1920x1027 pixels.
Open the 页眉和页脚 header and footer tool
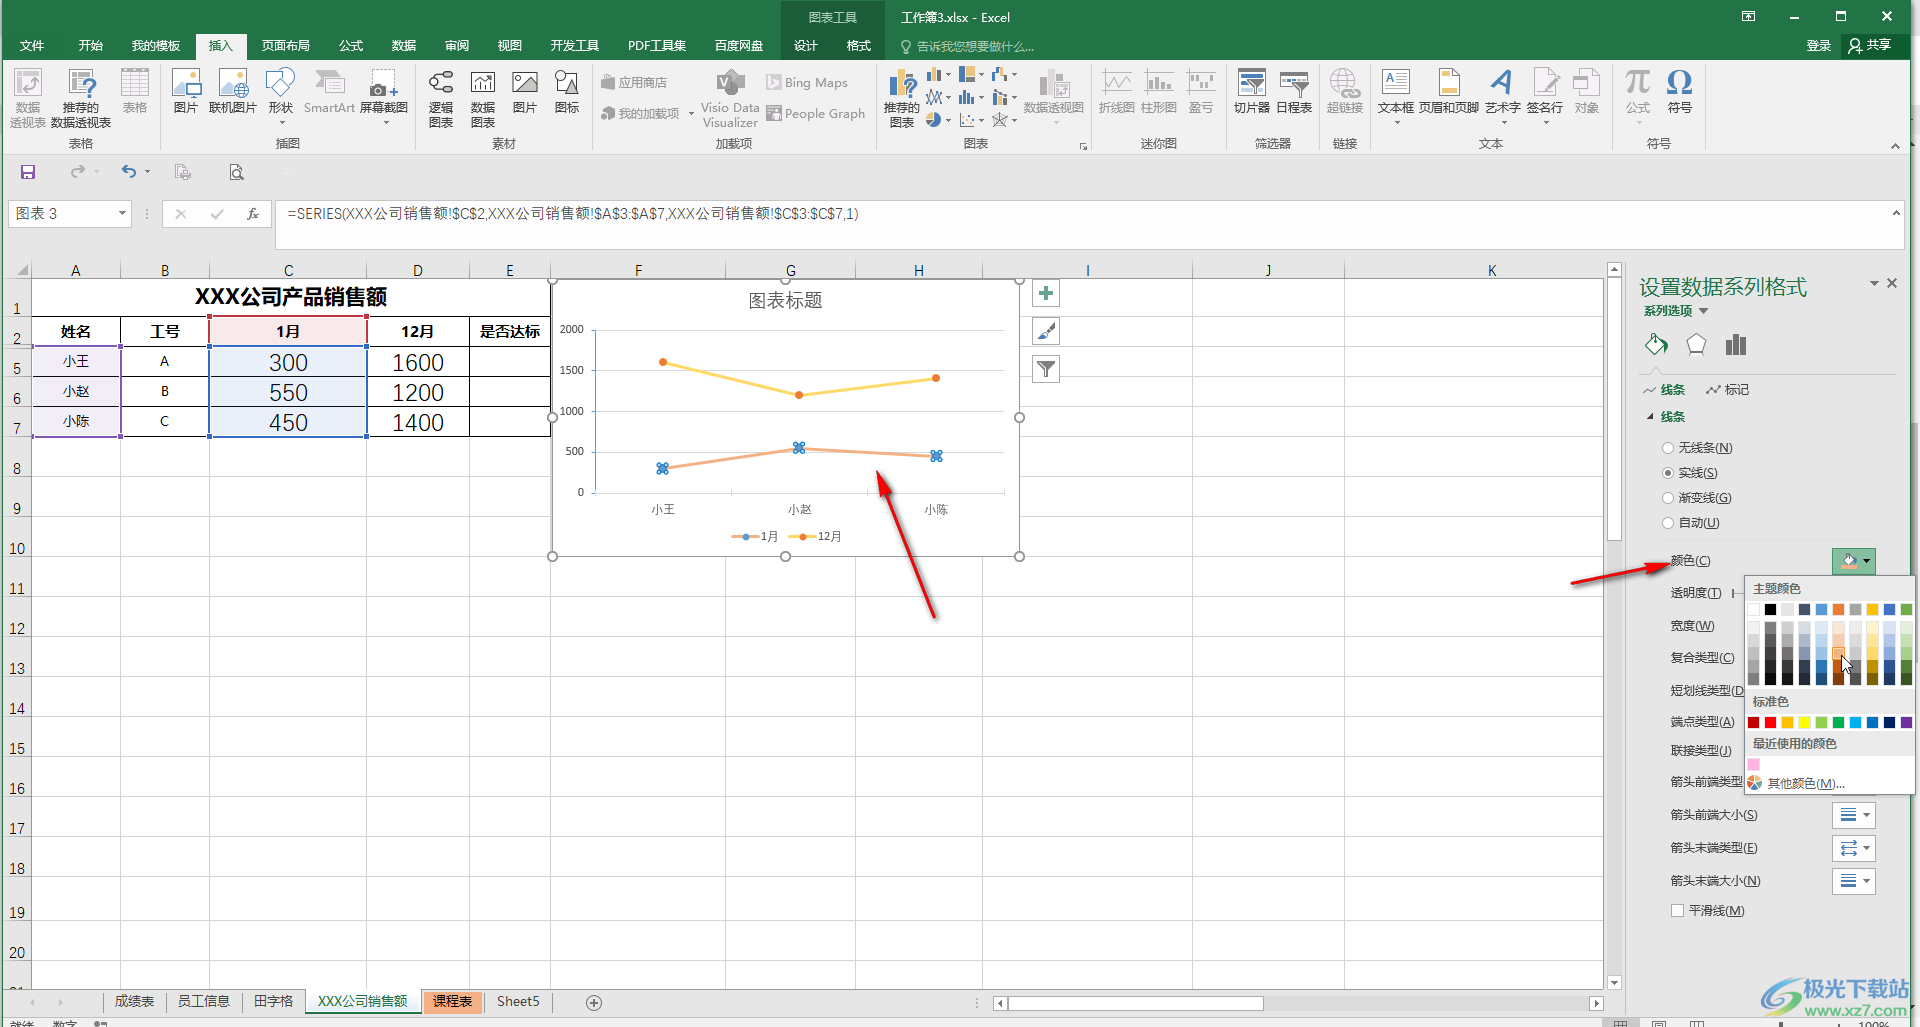pos(1448,91)
